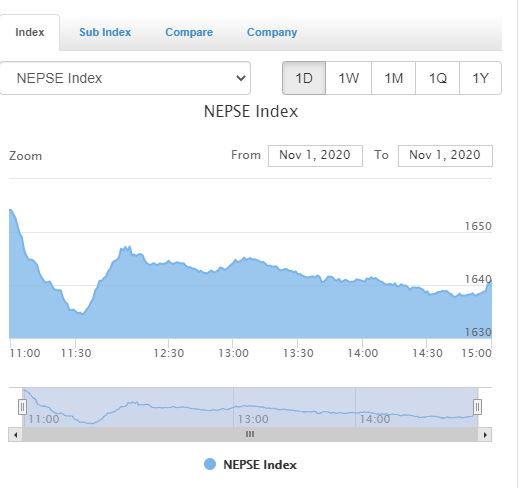
Task: Select the 1M range button
Action: point(394,78)
